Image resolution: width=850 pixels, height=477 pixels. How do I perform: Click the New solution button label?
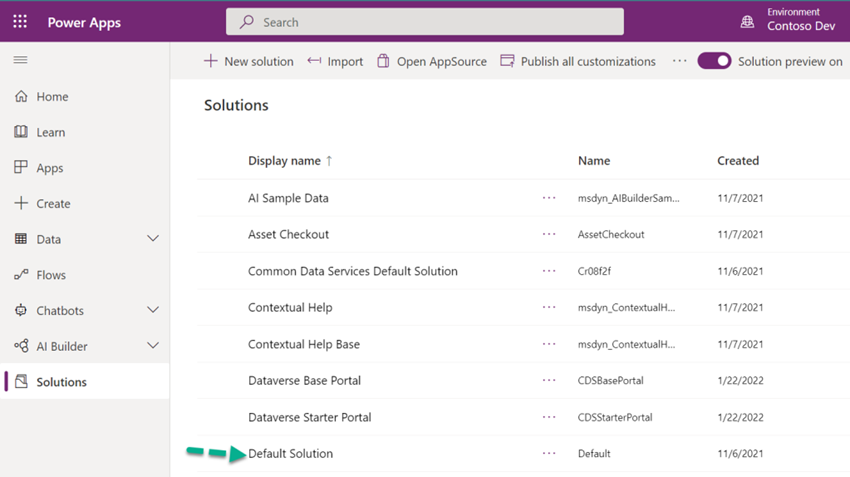pyautogui.click(x=259, y=61)
